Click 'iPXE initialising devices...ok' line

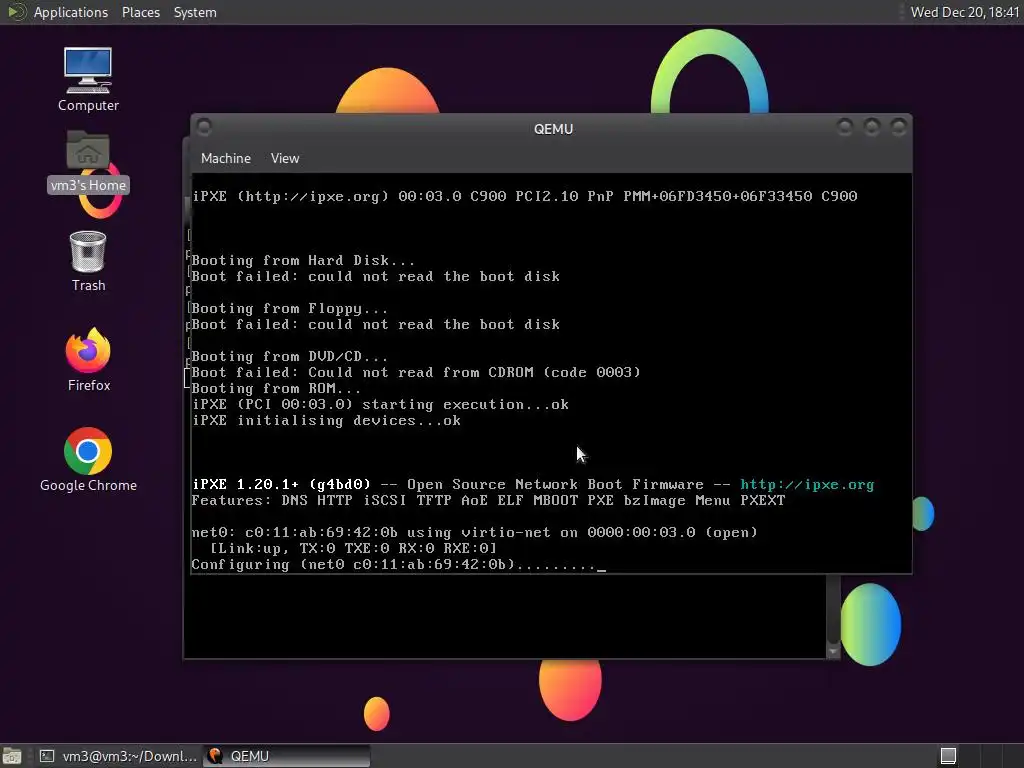click(x=327, y=421)
